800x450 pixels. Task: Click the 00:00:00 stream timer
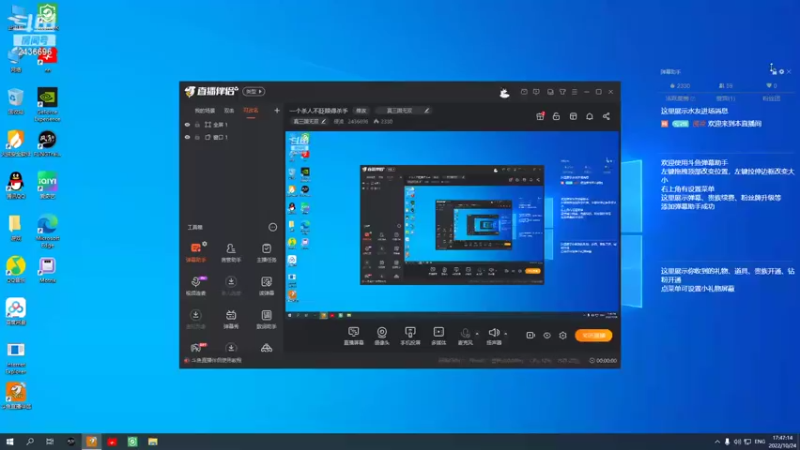pyautogui.click(x=603, y=360)
